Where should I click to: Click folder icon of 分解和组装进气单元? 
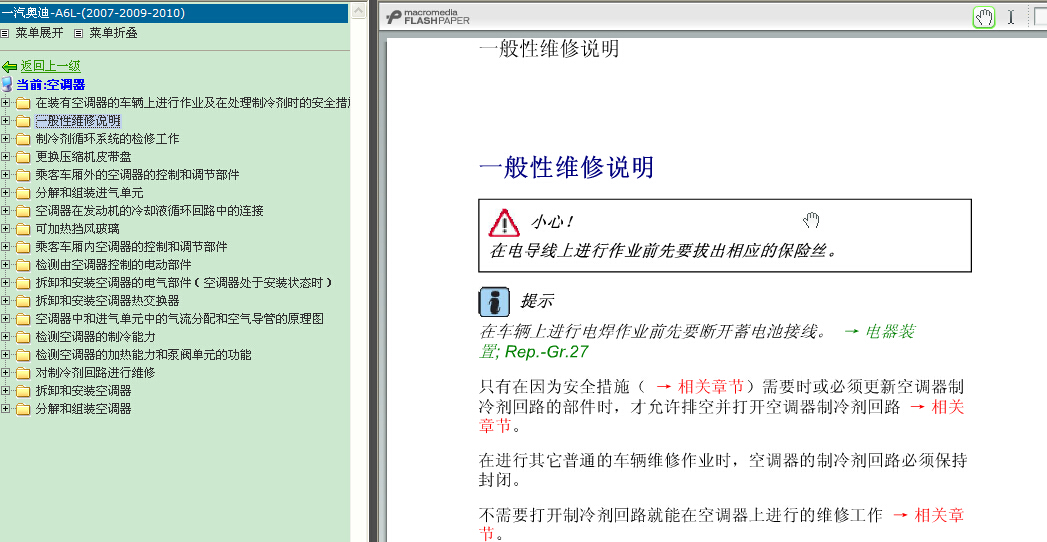23,193
